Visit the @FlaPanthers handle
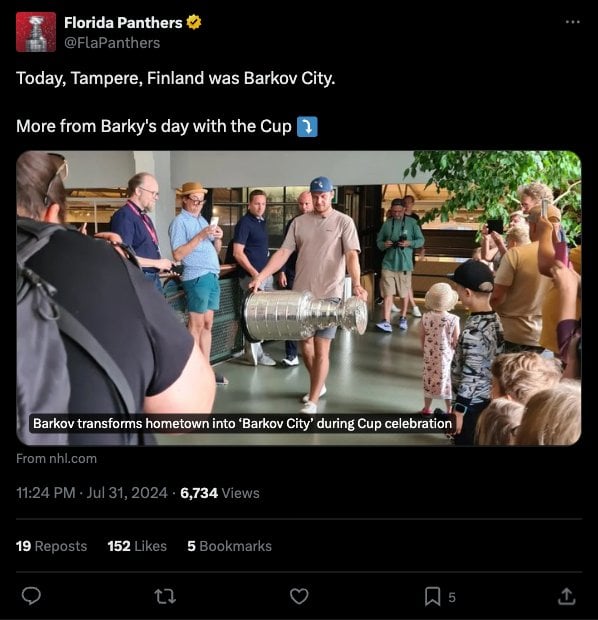The height and width of the screenshot is (620, 598). 112,43
